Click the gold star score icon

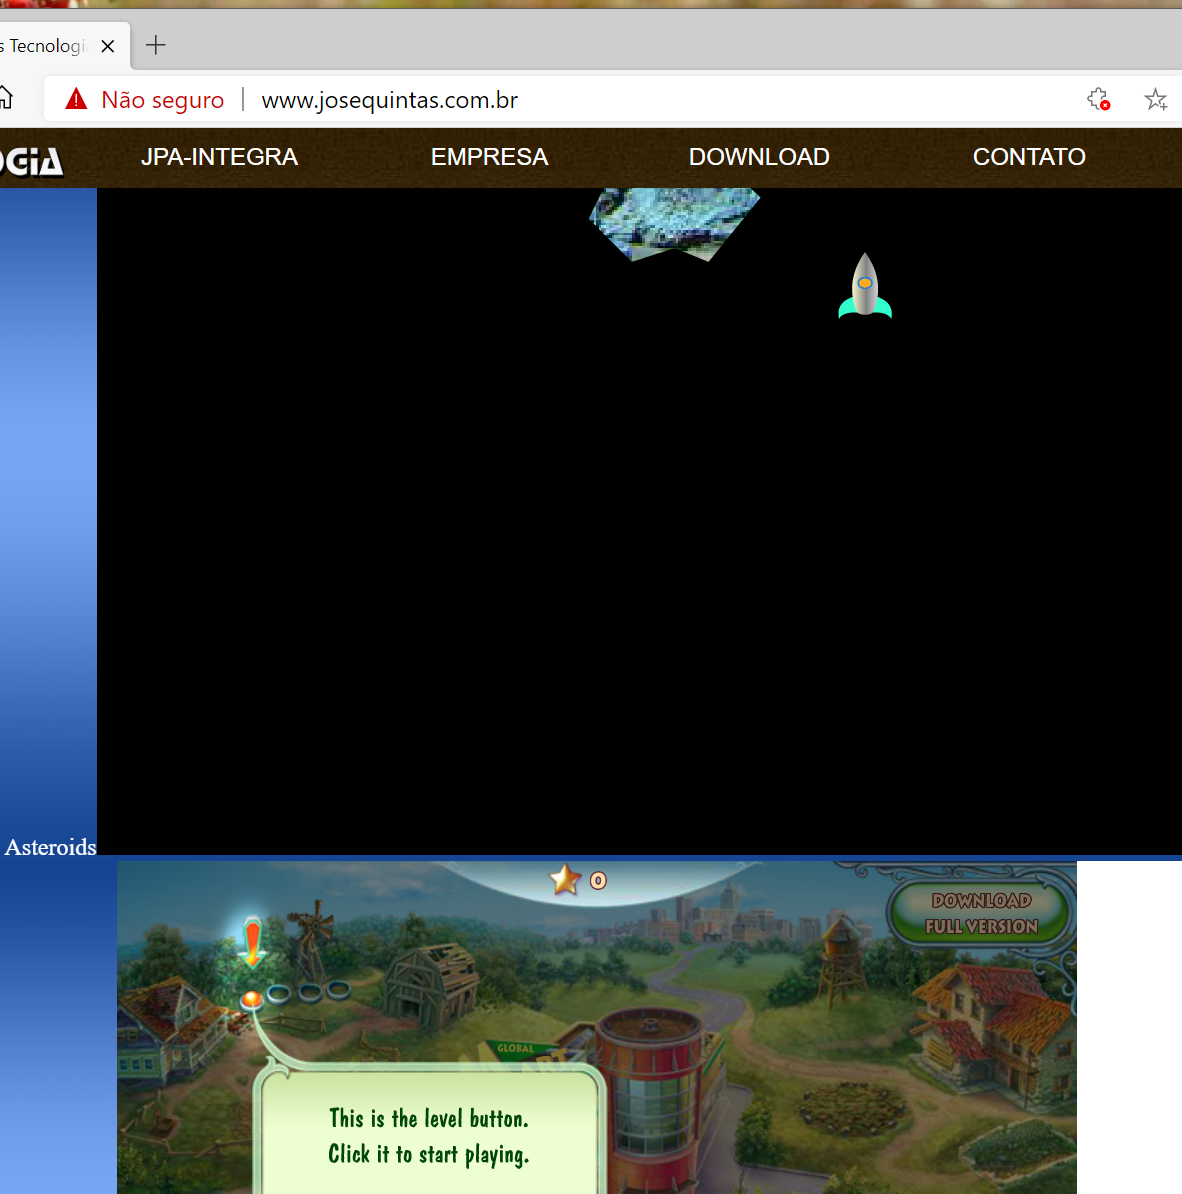coord(565,880)
